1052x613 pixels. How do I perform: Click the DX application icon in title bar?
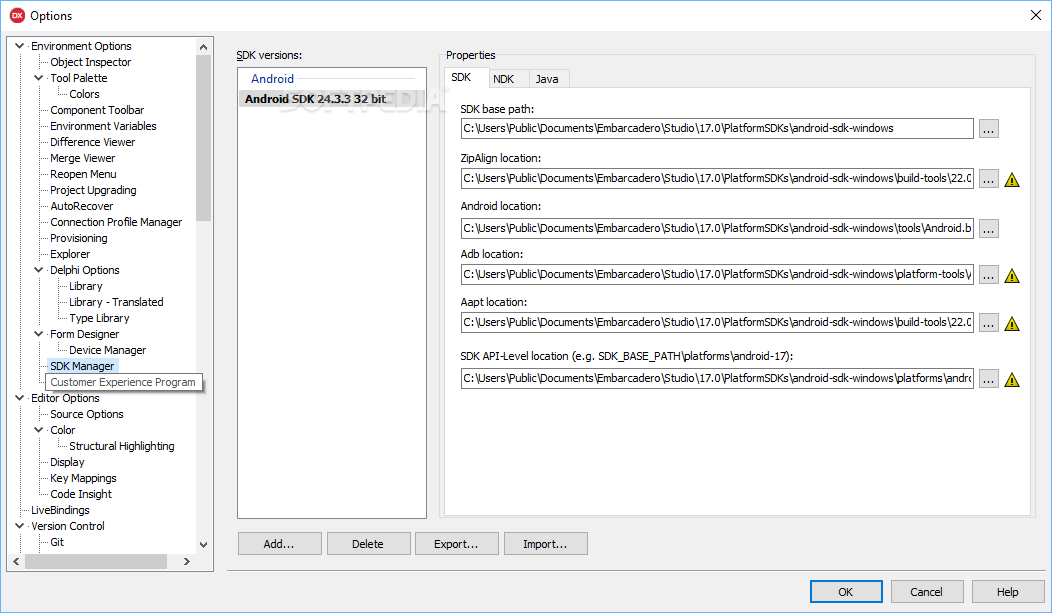(x=17, y=15)
